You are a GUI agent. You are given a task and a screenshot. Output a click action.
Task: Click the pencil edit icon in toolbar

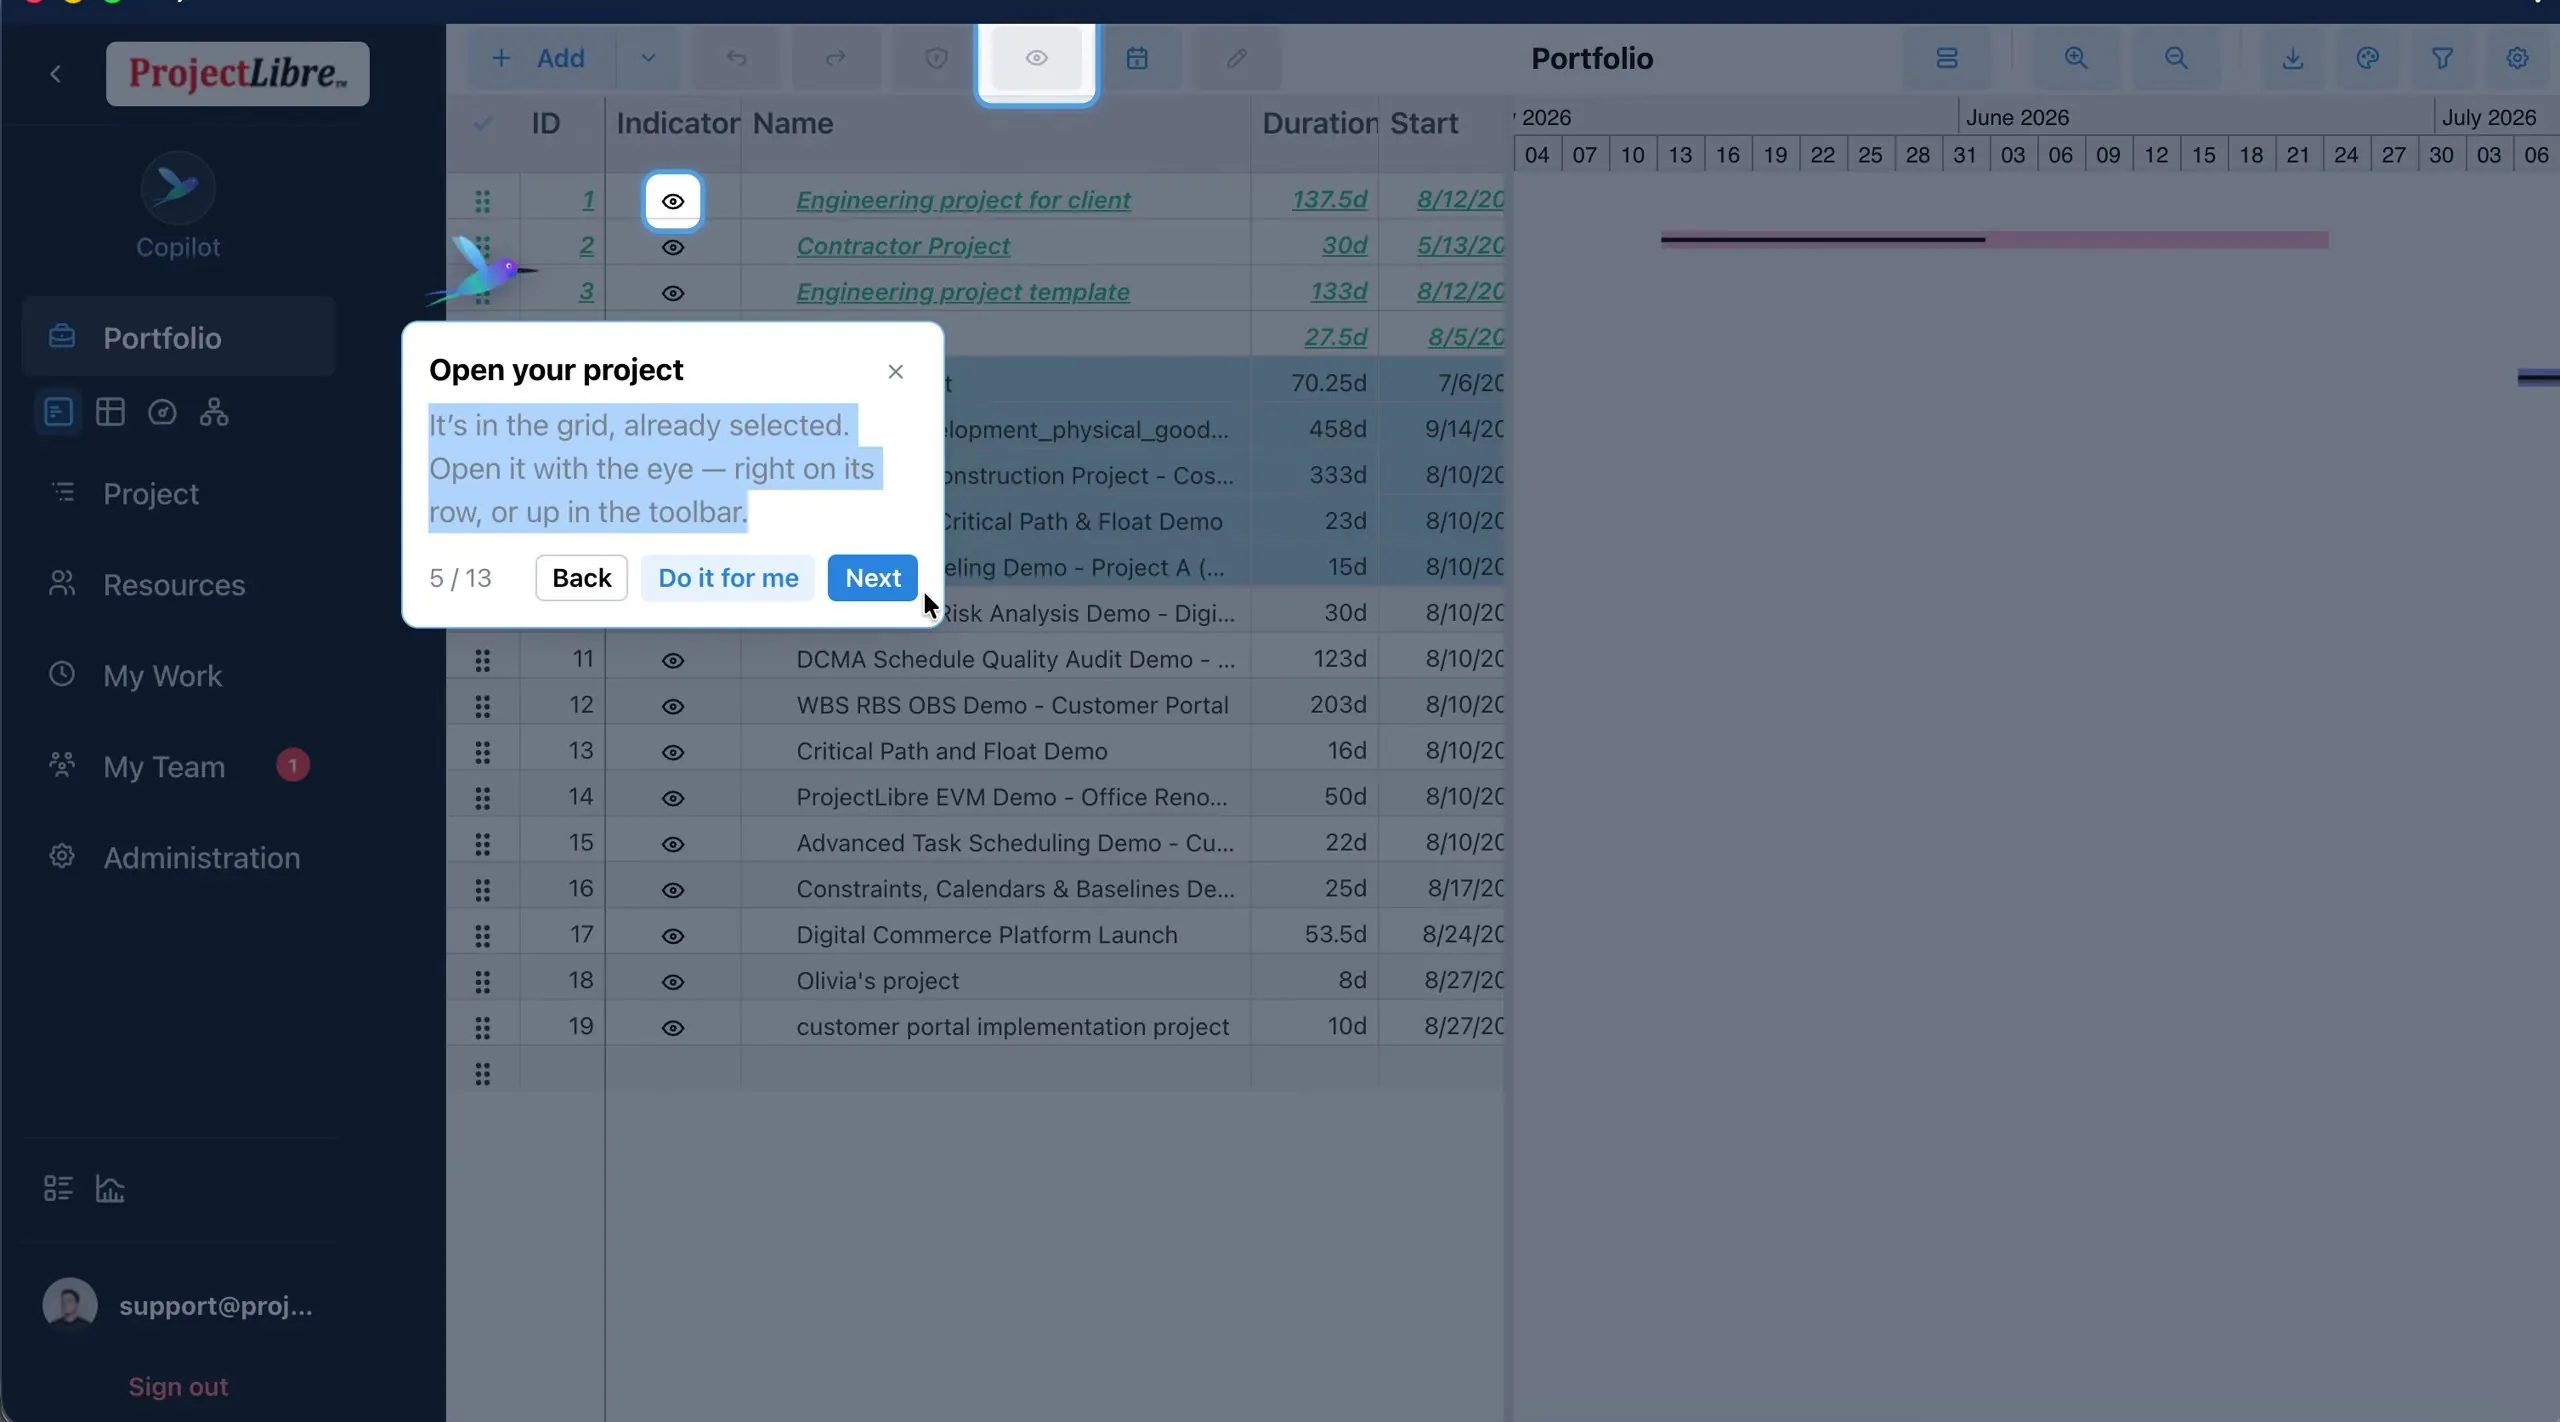pyautogui.click(x=1237, y=58)
